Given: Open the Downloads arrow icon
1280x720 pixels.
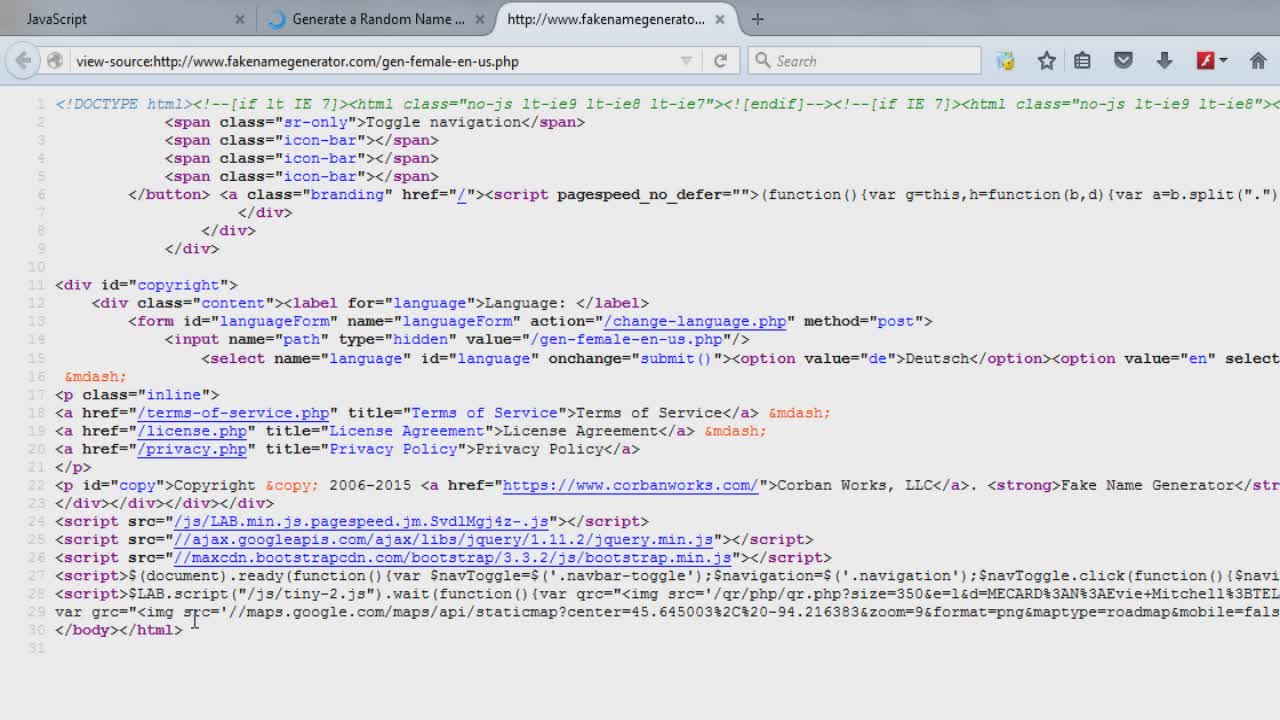Looking at the screenshot, I should coord(1164,61).
